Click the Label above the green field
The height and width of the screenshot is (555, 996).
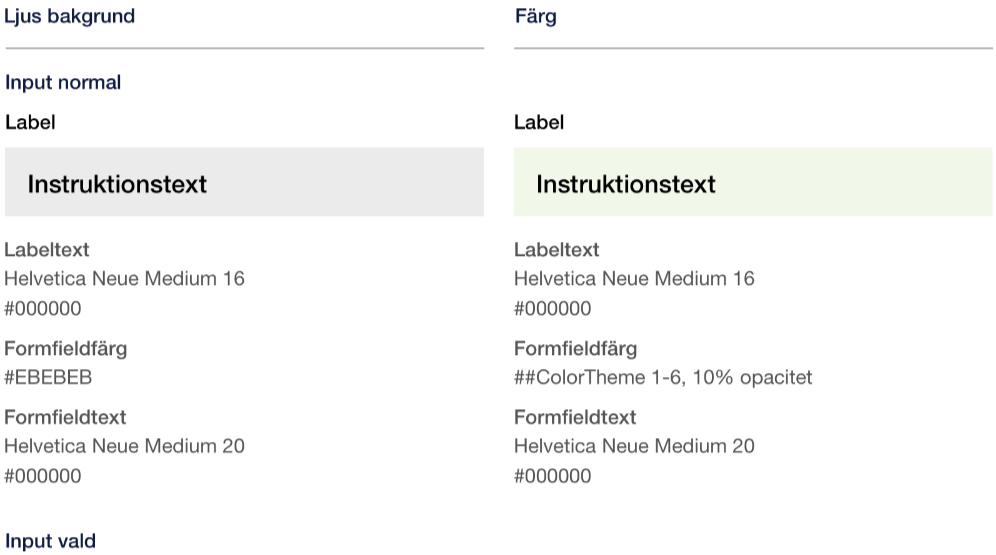pyautogui.click(x=539, y=122)
